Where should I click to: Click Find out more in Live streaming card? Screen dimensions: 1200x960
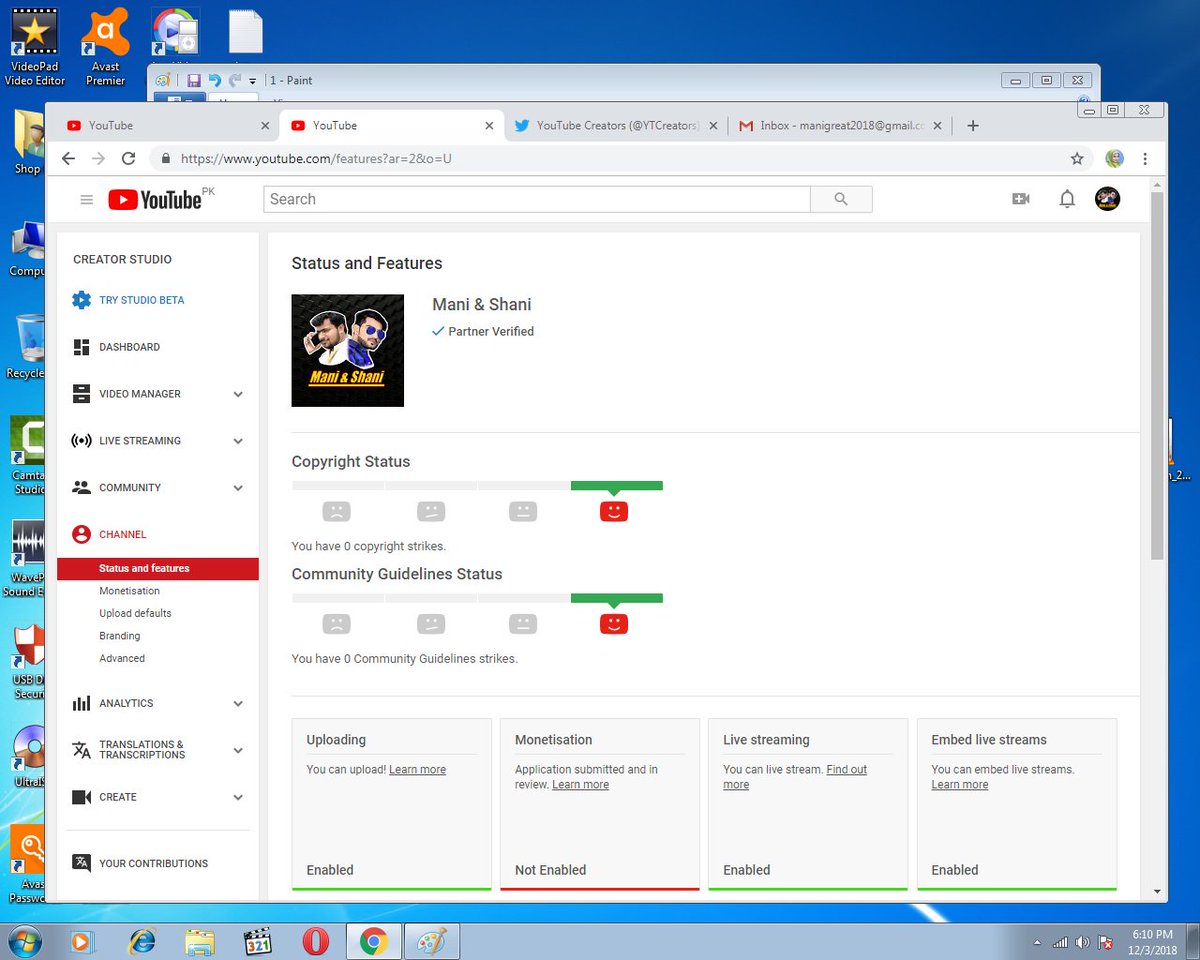pyautogui.click(x=795, y=777)
